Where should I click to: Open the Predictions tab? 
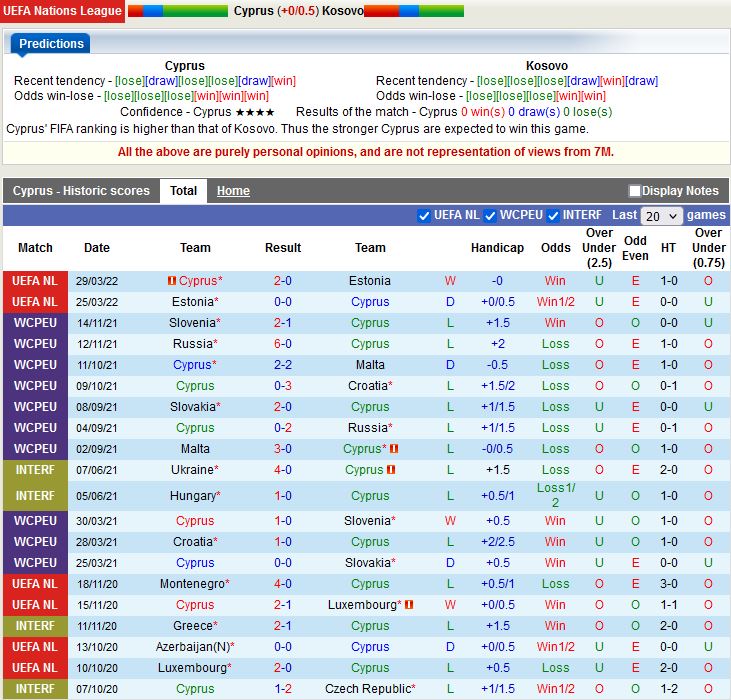tap(51, 44)
